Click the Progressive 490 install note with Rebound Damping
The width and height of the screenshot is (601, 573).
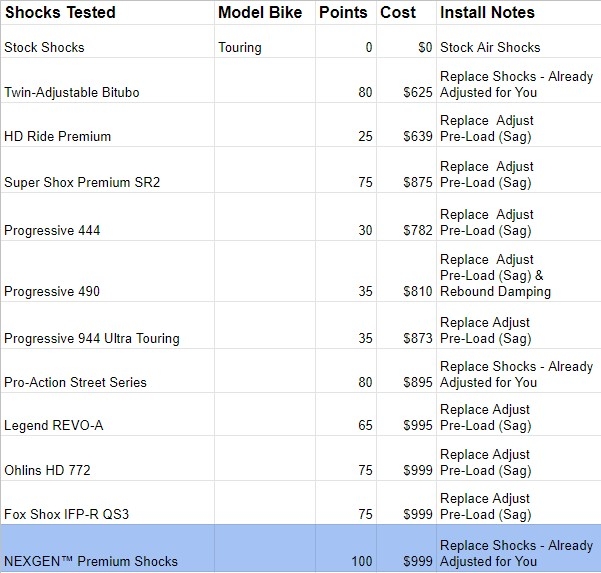pos(519,271)
